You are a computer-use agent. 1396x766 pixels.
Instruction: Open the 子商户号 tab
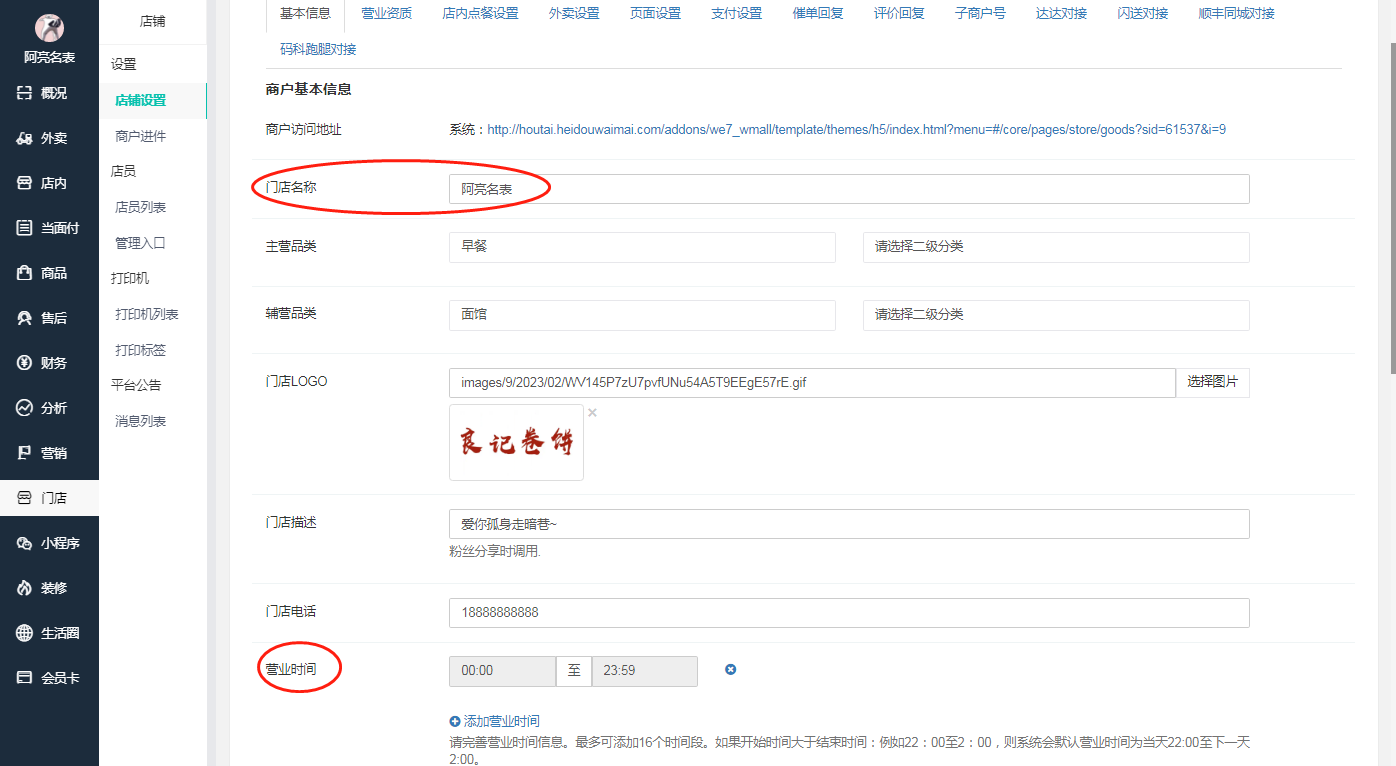pos(980,14)
